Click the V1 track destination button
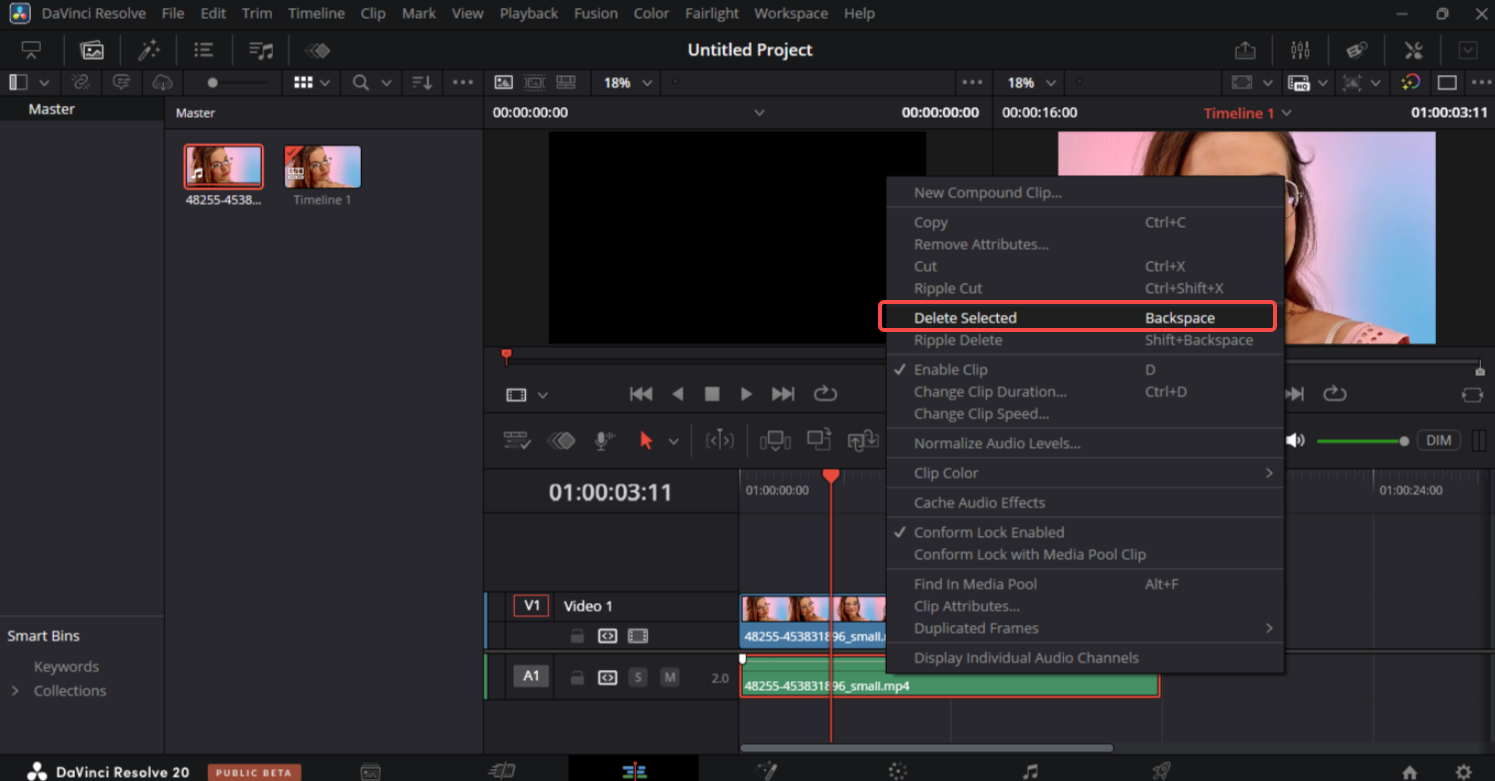Viewport: 1495px width, 781px height. [531, 606]
